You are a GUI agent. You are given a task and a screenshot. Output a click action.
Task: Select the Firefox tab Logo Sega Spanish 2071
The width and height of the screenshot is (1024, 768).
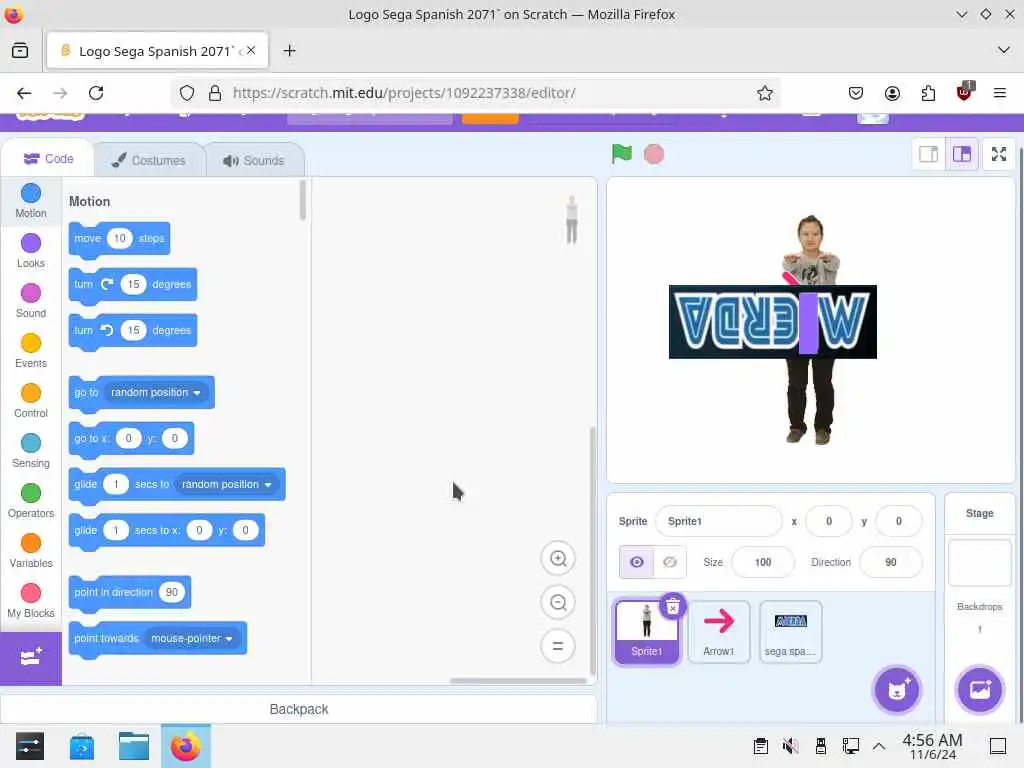pyautogui.click(x=157, y=51)
